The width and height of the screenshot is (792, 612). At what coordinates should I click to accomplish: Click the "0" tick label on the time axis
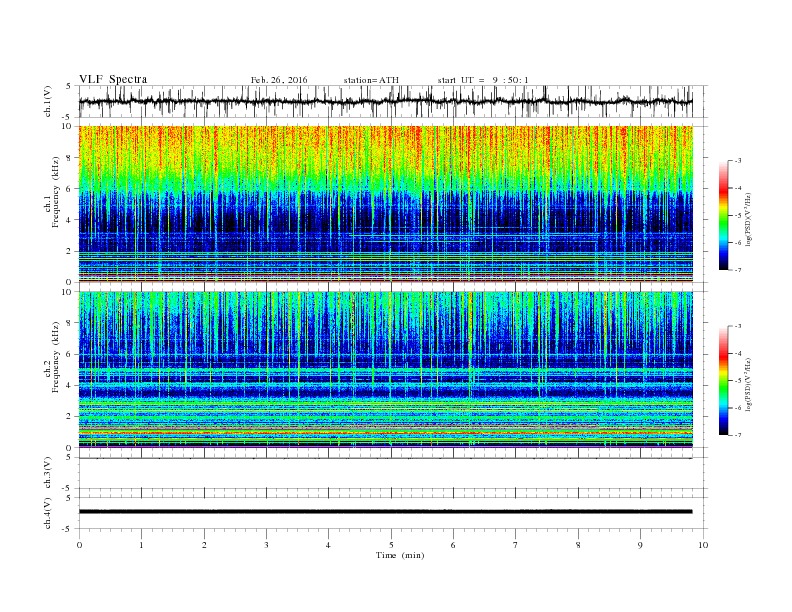79,545
